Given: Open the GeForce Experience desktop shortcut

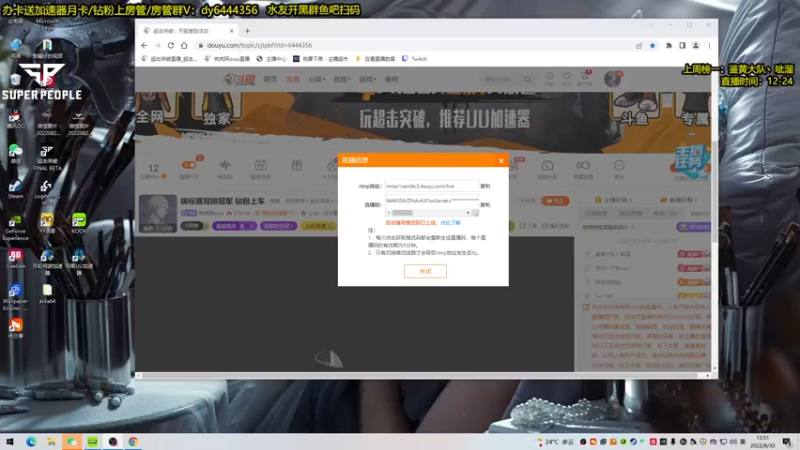Looking at the screenshot, I should 15,228.
